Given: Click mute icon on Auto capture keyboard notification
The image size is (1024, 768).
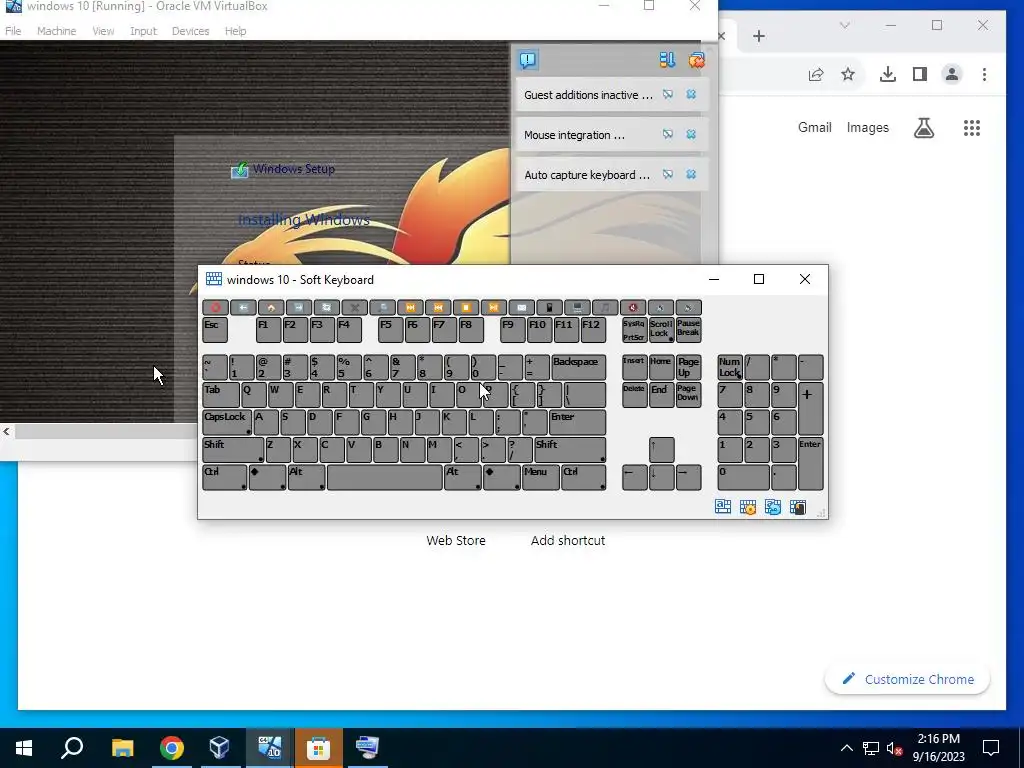Looking at the screenshot, I should pos(667,174).
